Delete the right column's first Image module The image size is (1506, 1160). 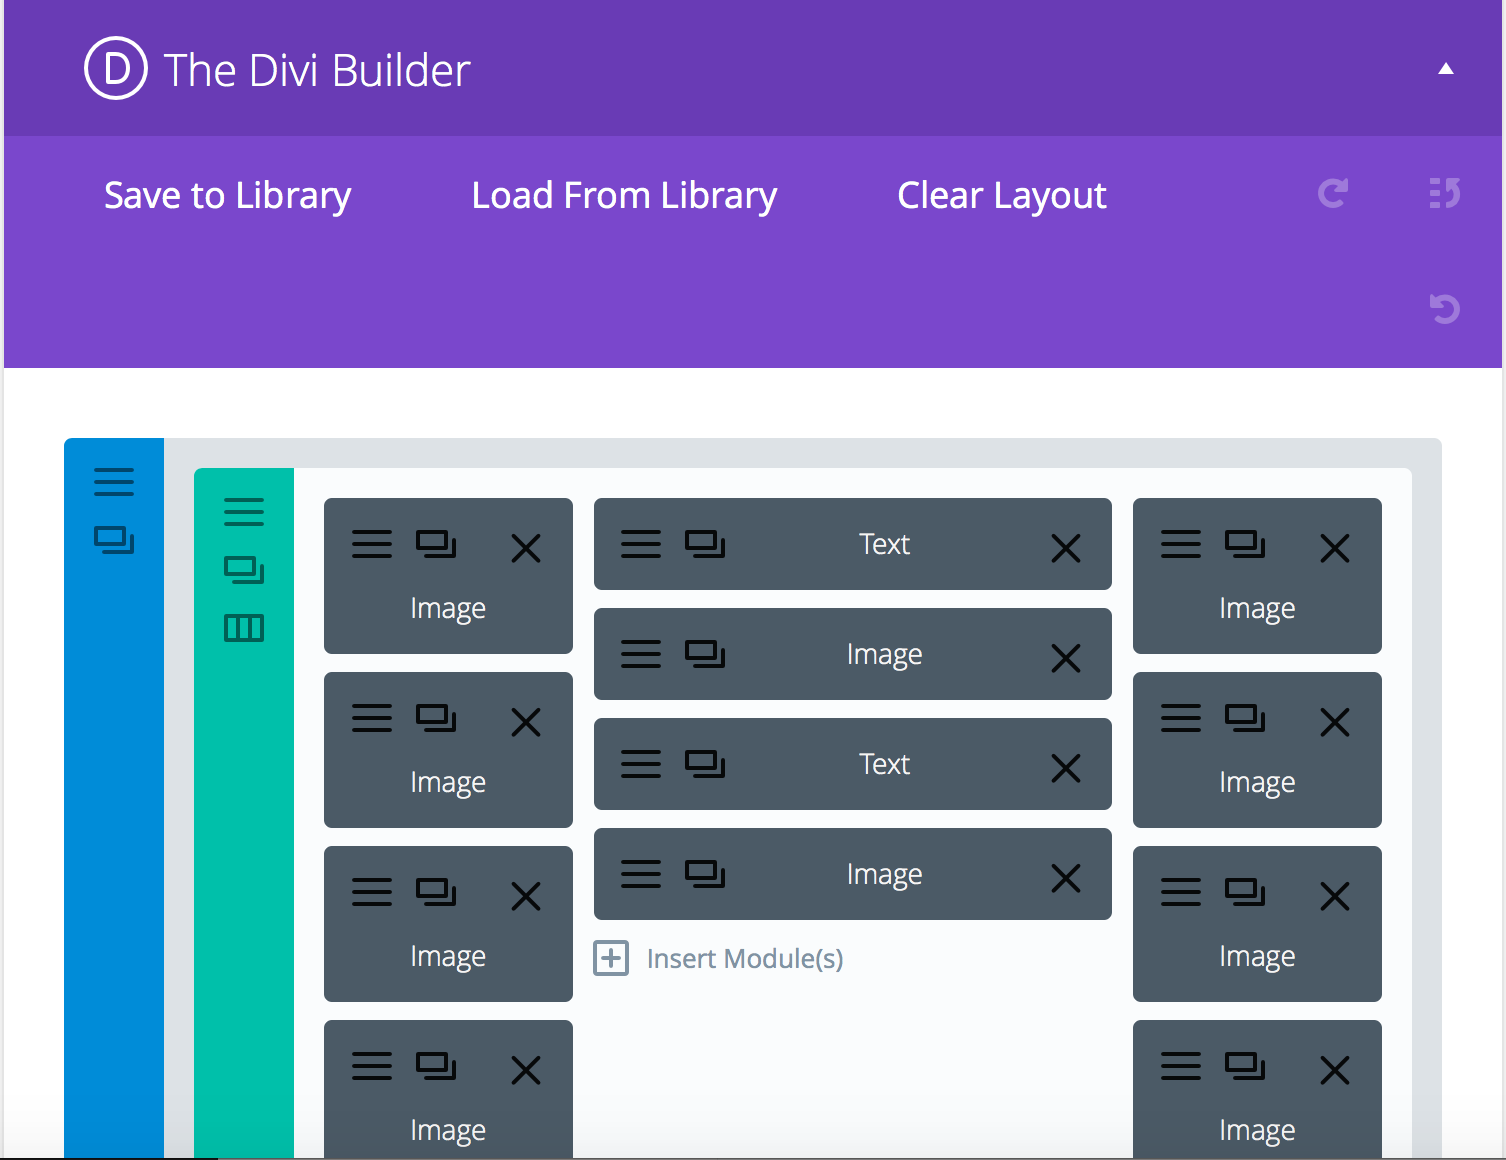pos(1335,548)
